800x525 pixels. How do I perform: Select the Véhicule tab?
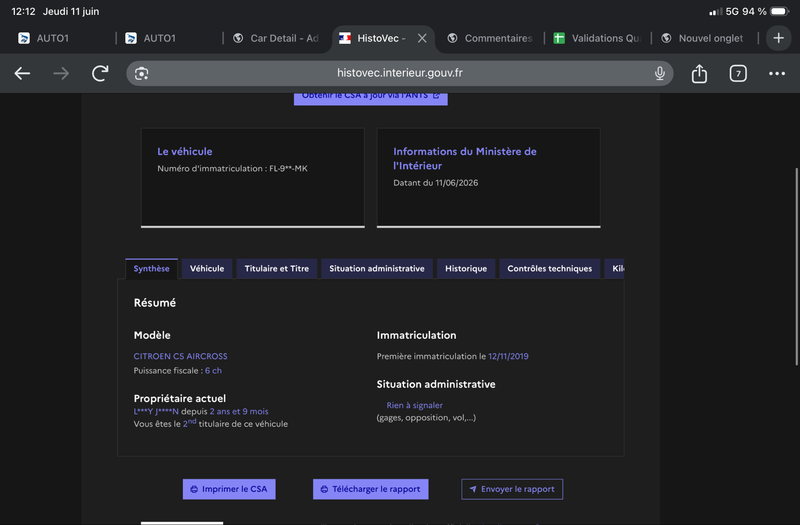pos(207,268)
